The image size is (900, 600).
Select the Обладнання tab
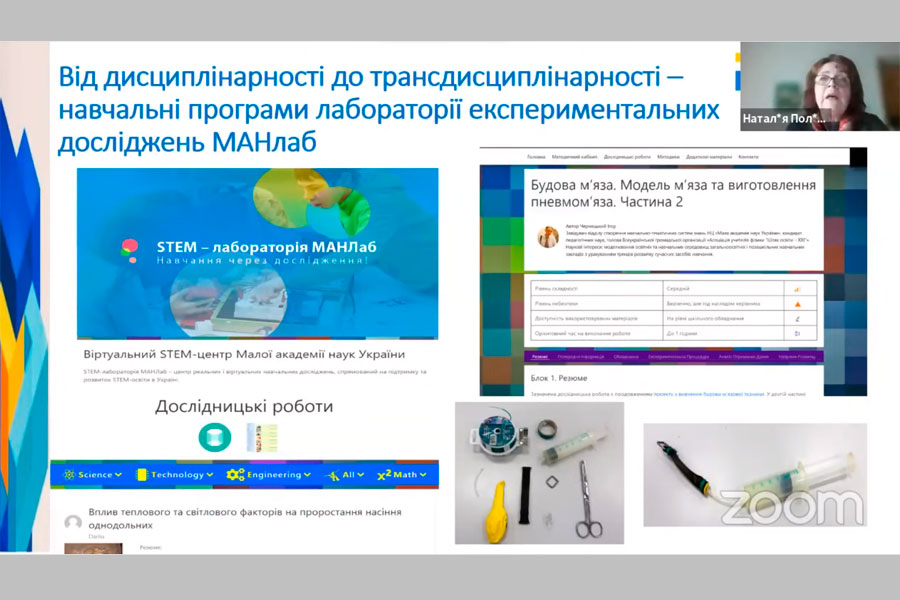626,357
